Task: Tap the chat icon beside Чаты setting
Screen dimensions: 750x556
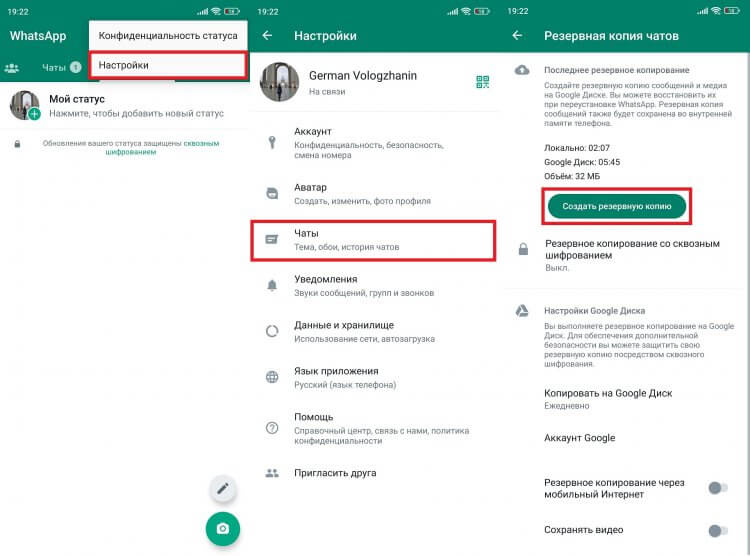Action: click(x=272, y=239)
